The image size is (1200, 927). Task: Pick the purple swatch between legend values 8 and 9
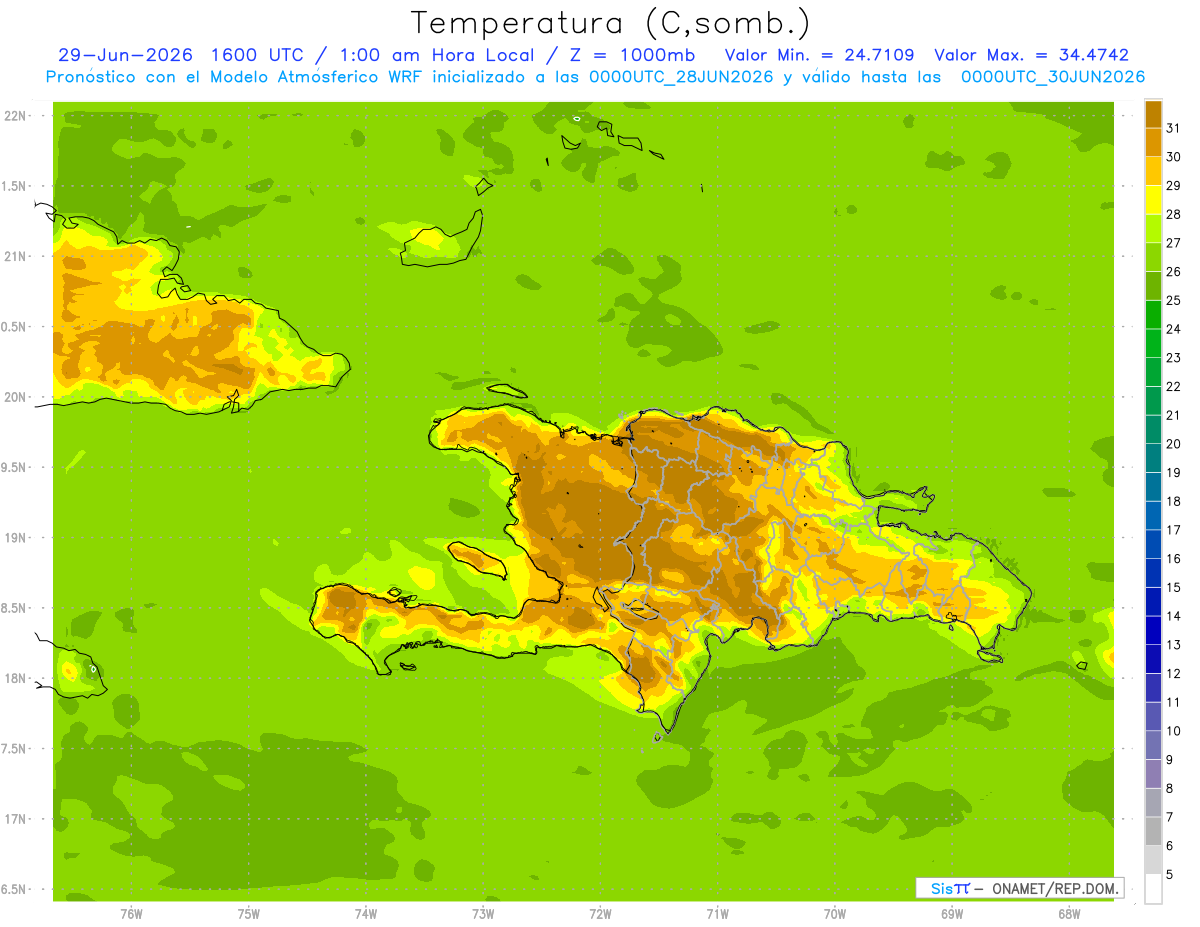coord(1153,773)
